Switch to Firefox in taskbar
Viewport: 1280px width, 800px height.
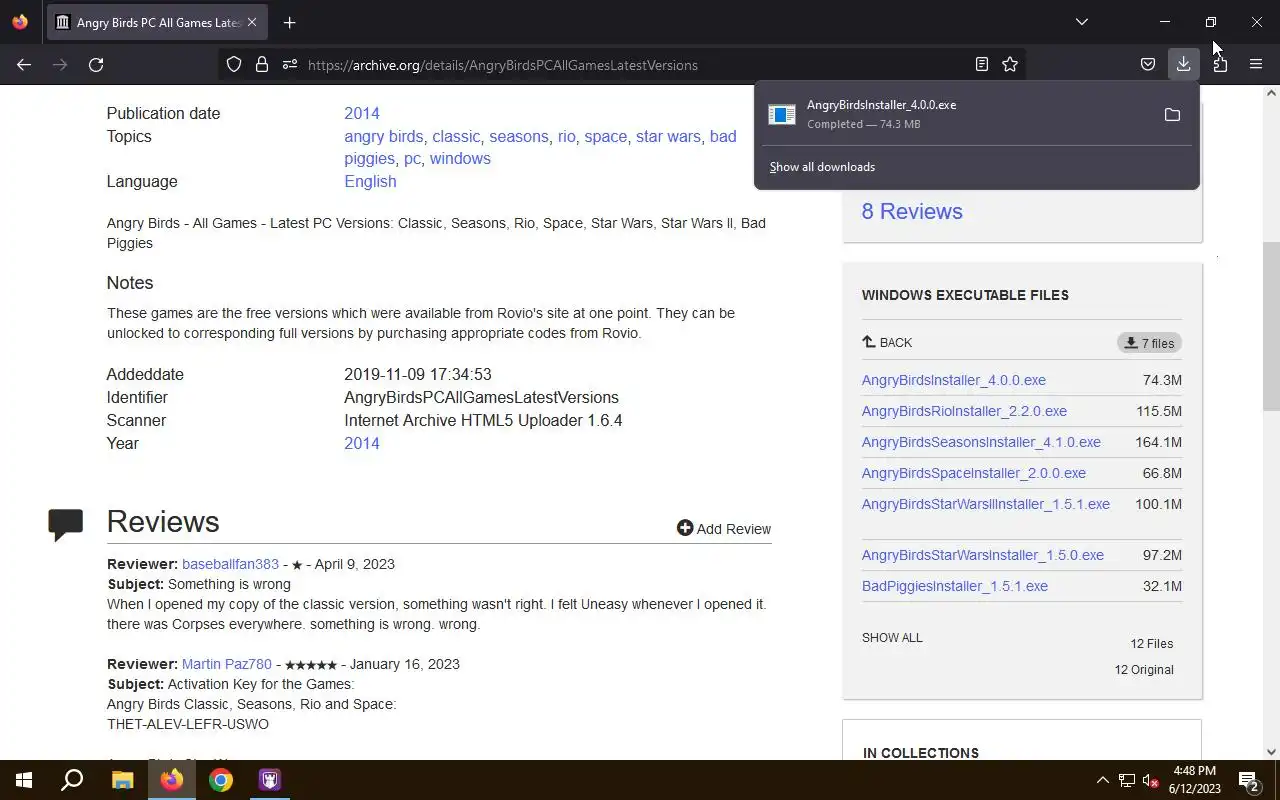172,780
